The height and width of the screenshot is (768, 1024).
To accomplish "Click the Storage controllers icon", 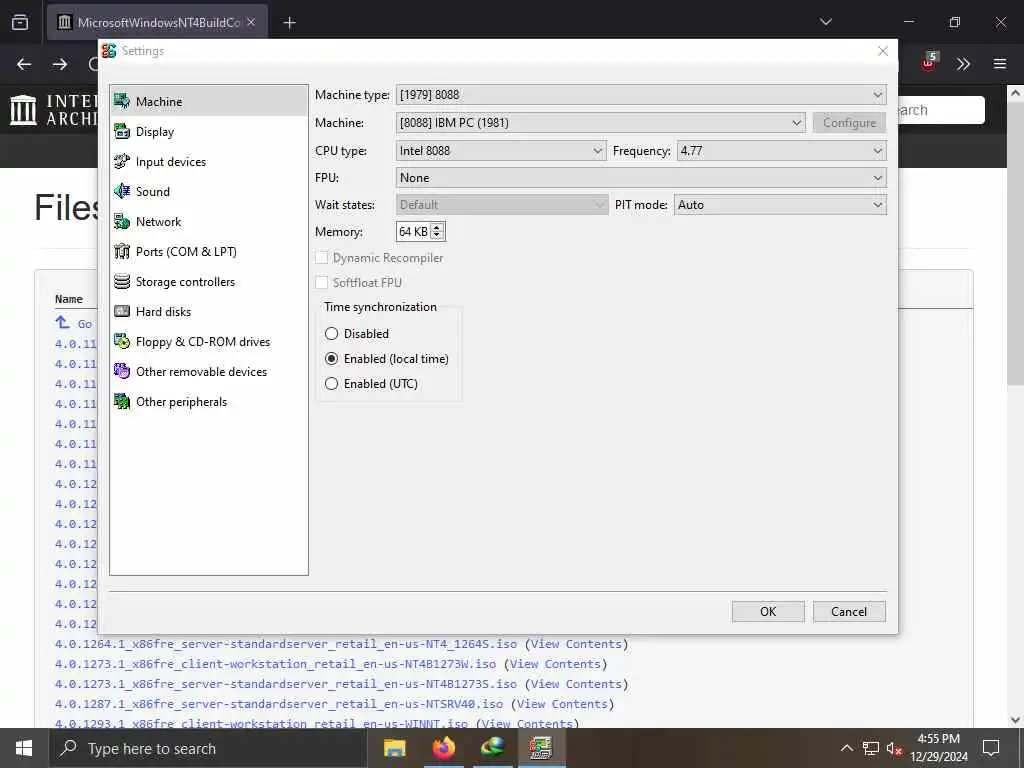I will [122, 281].
